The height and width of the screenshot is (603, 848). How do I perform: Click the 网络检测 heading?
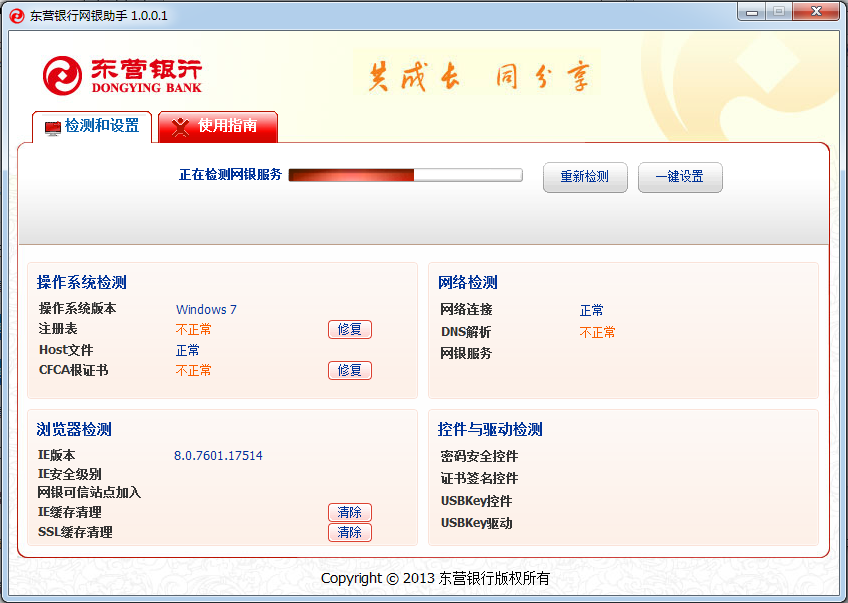(468, 282)
